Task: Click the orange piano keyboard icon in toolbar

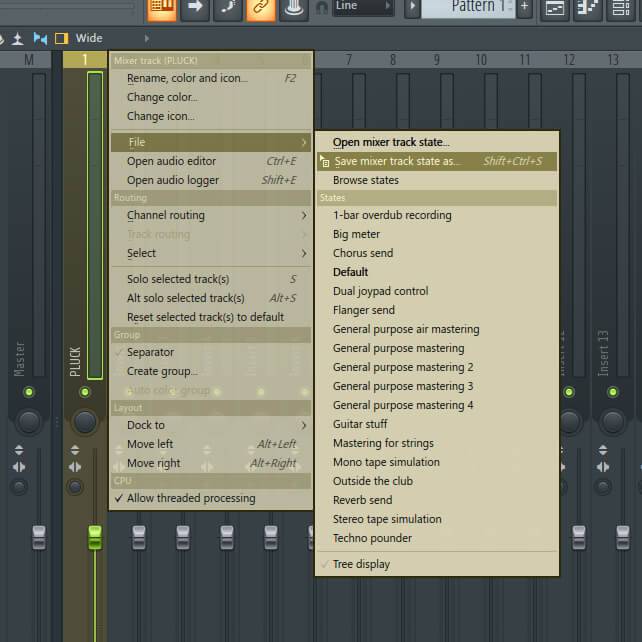Action: click(x=162, y=7)
